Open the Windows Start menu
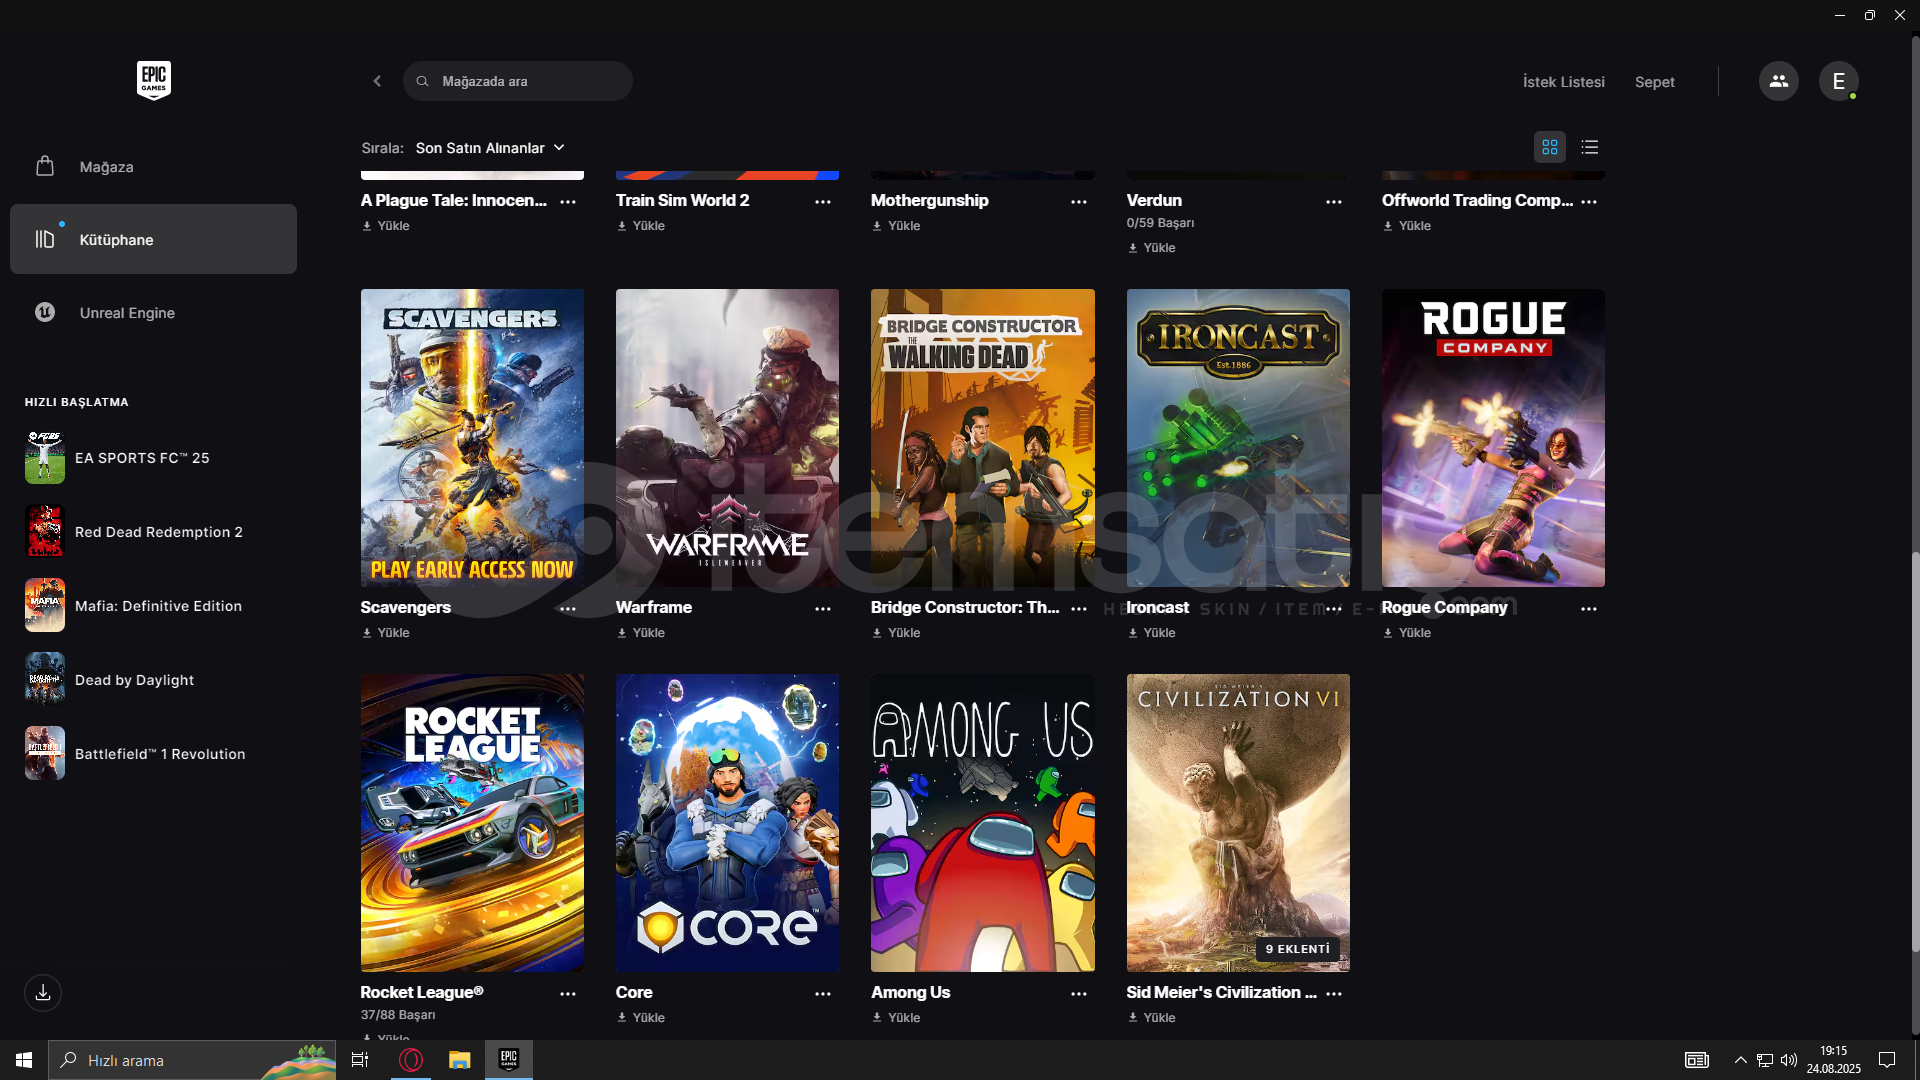Screen dimensions: 1920x1080 tap(24, 1060)
